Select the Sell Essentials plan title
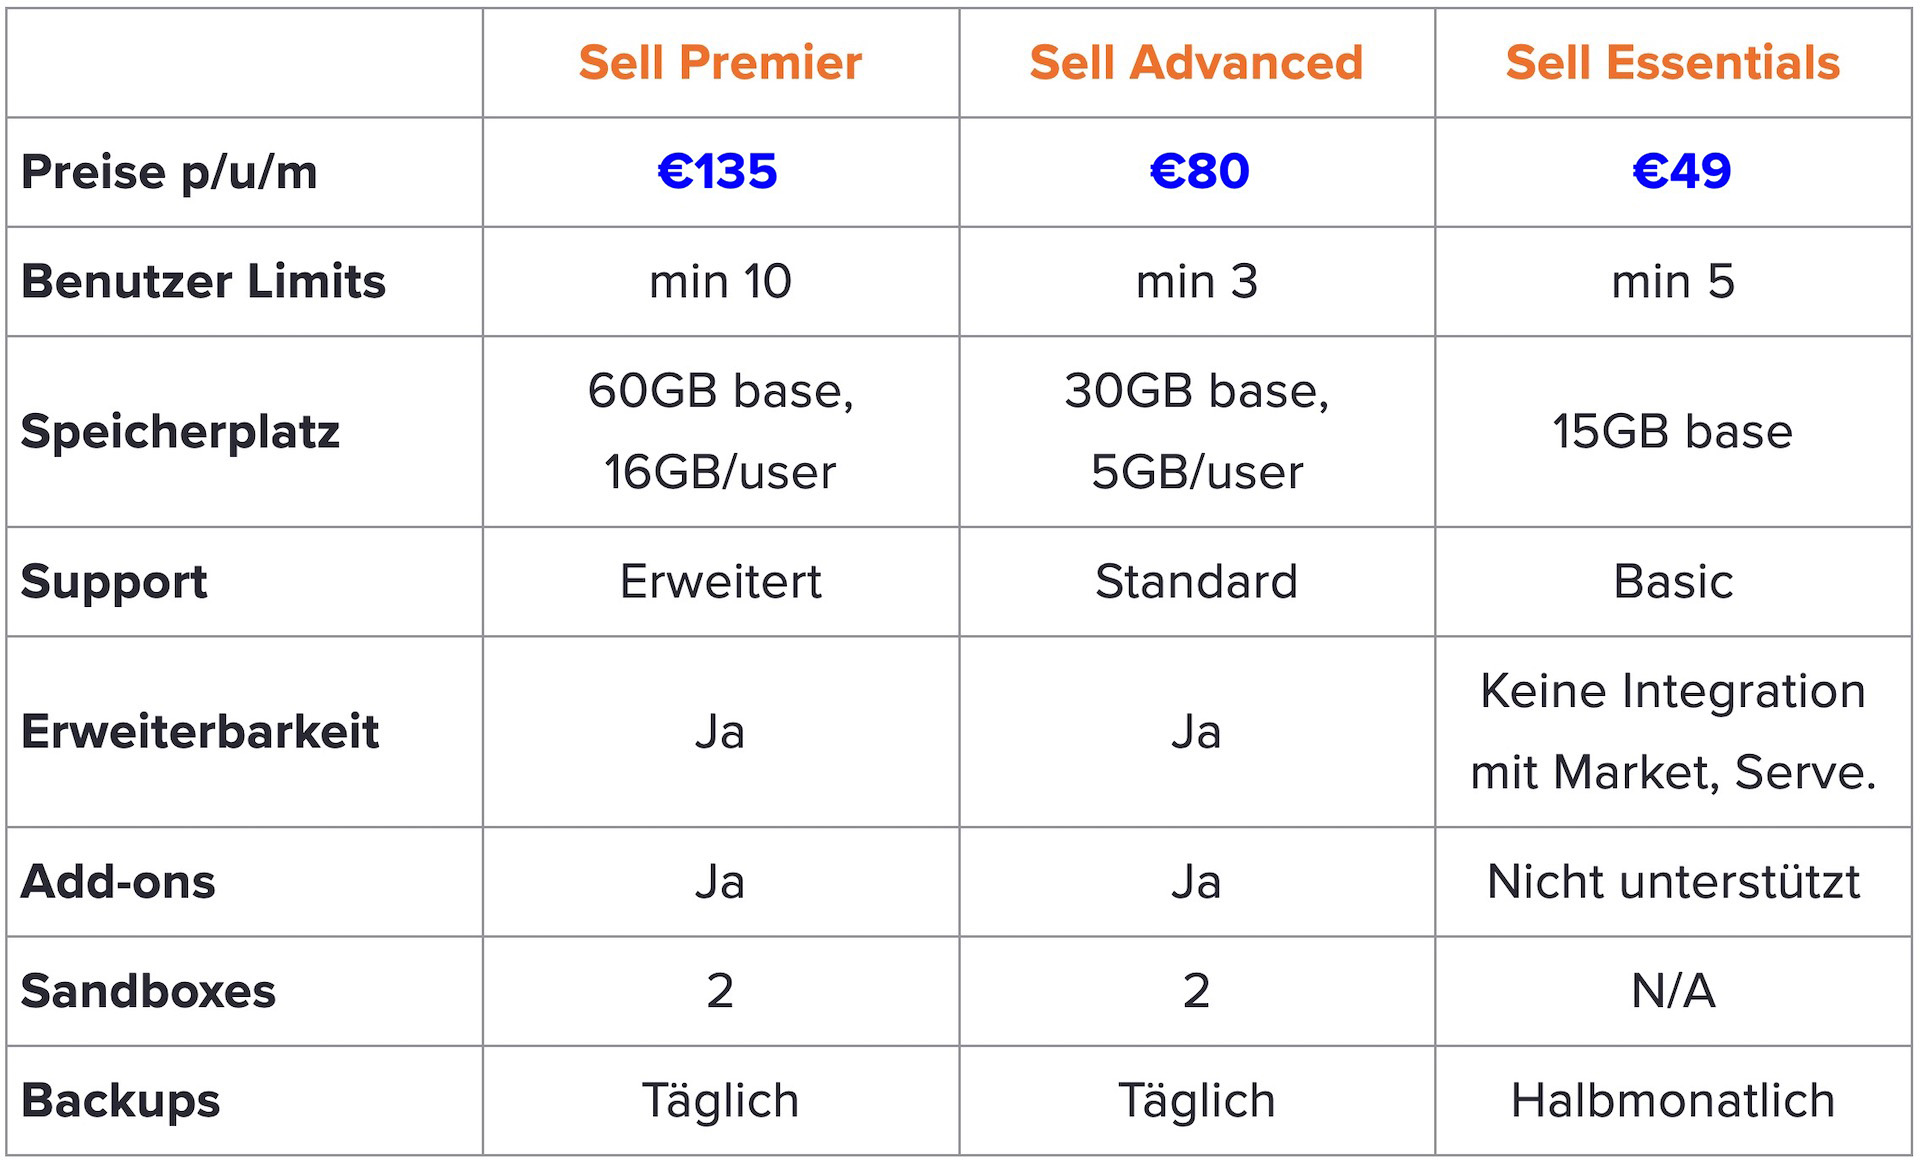1920x1165 pixels. [x=1672, y=63]
